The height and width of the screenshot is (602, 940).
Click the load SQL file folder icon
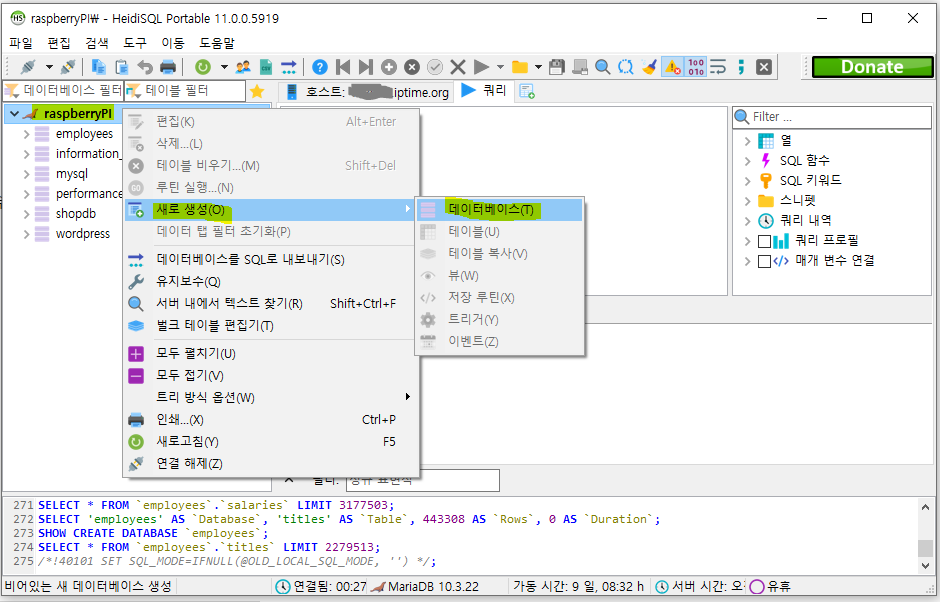520,67
